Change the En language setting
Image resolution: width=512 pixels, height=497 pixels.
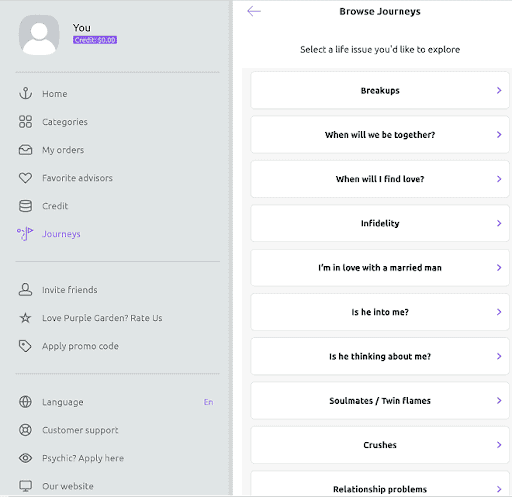pyautogui.click(x=208, y=402)
